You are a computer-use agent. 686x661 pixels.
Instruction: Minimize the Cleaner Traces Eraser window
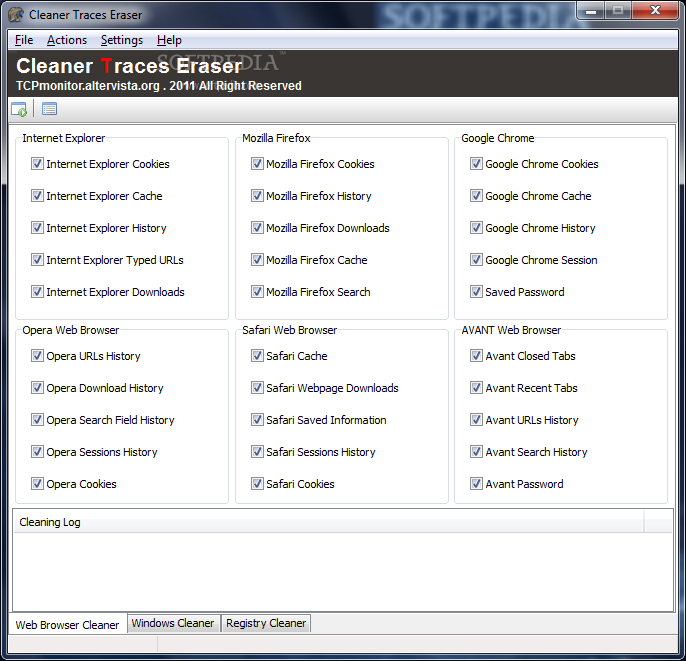[x=591, y=10]
